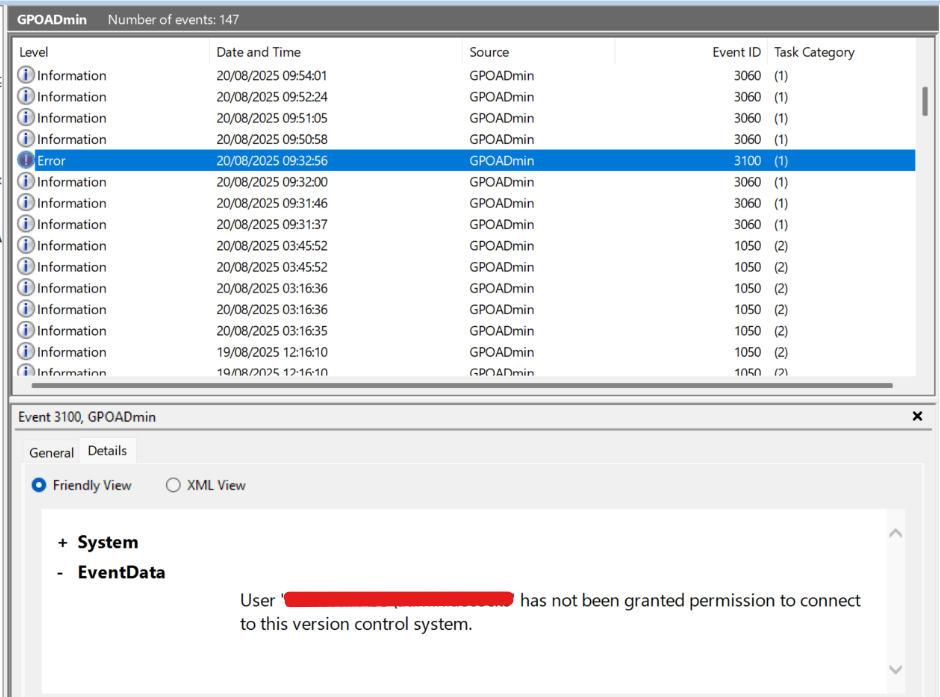Click the Information icon on the 03:45:52 event

(x=25, y=245)
